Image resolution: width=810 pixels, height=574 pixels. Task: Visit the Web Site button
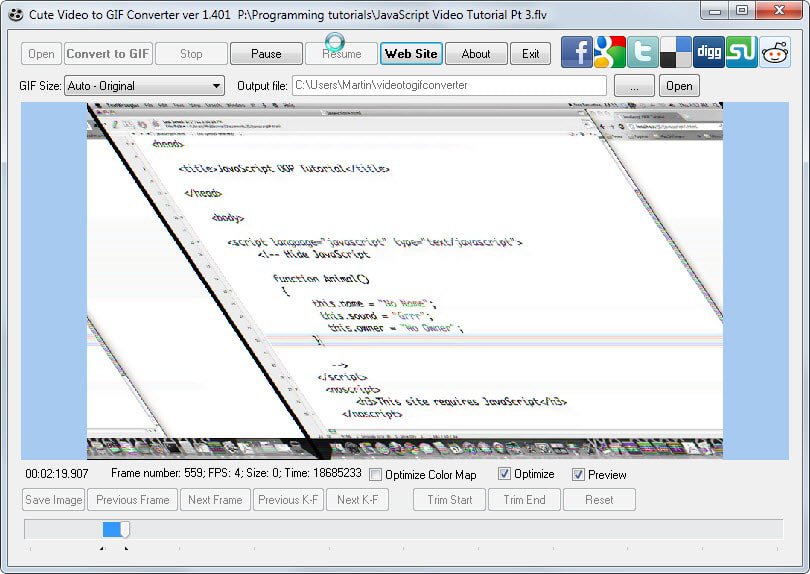click(x=411, y=54)
